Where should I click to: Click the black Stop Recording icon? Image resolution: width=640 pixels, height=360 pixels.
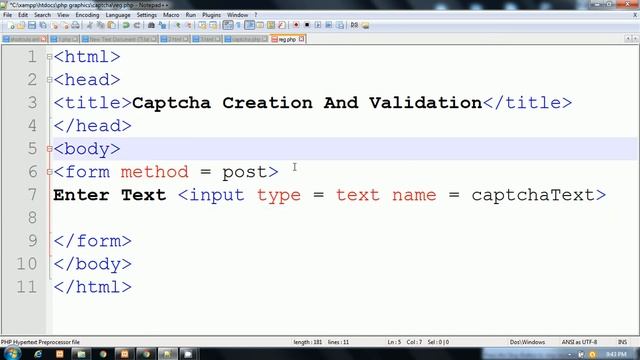pos(307,25)
